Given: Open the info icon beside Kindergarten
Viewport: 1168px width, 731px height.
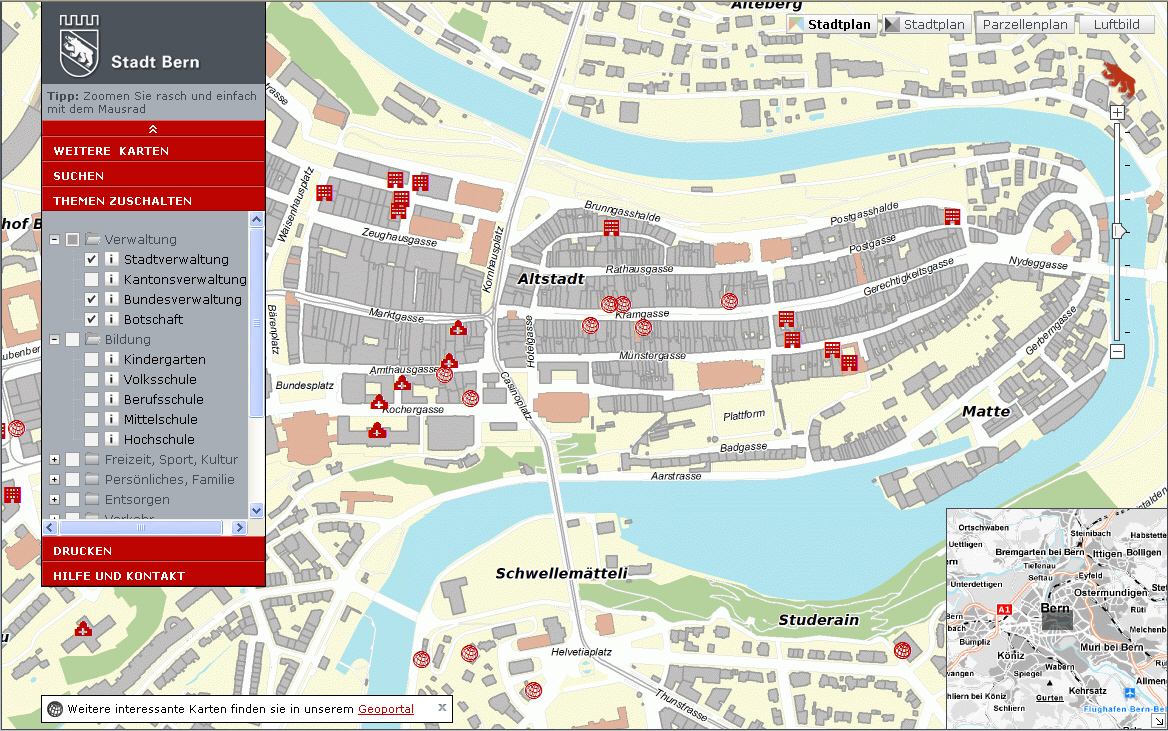Looking at the screenshot, I should coord(112,359).
